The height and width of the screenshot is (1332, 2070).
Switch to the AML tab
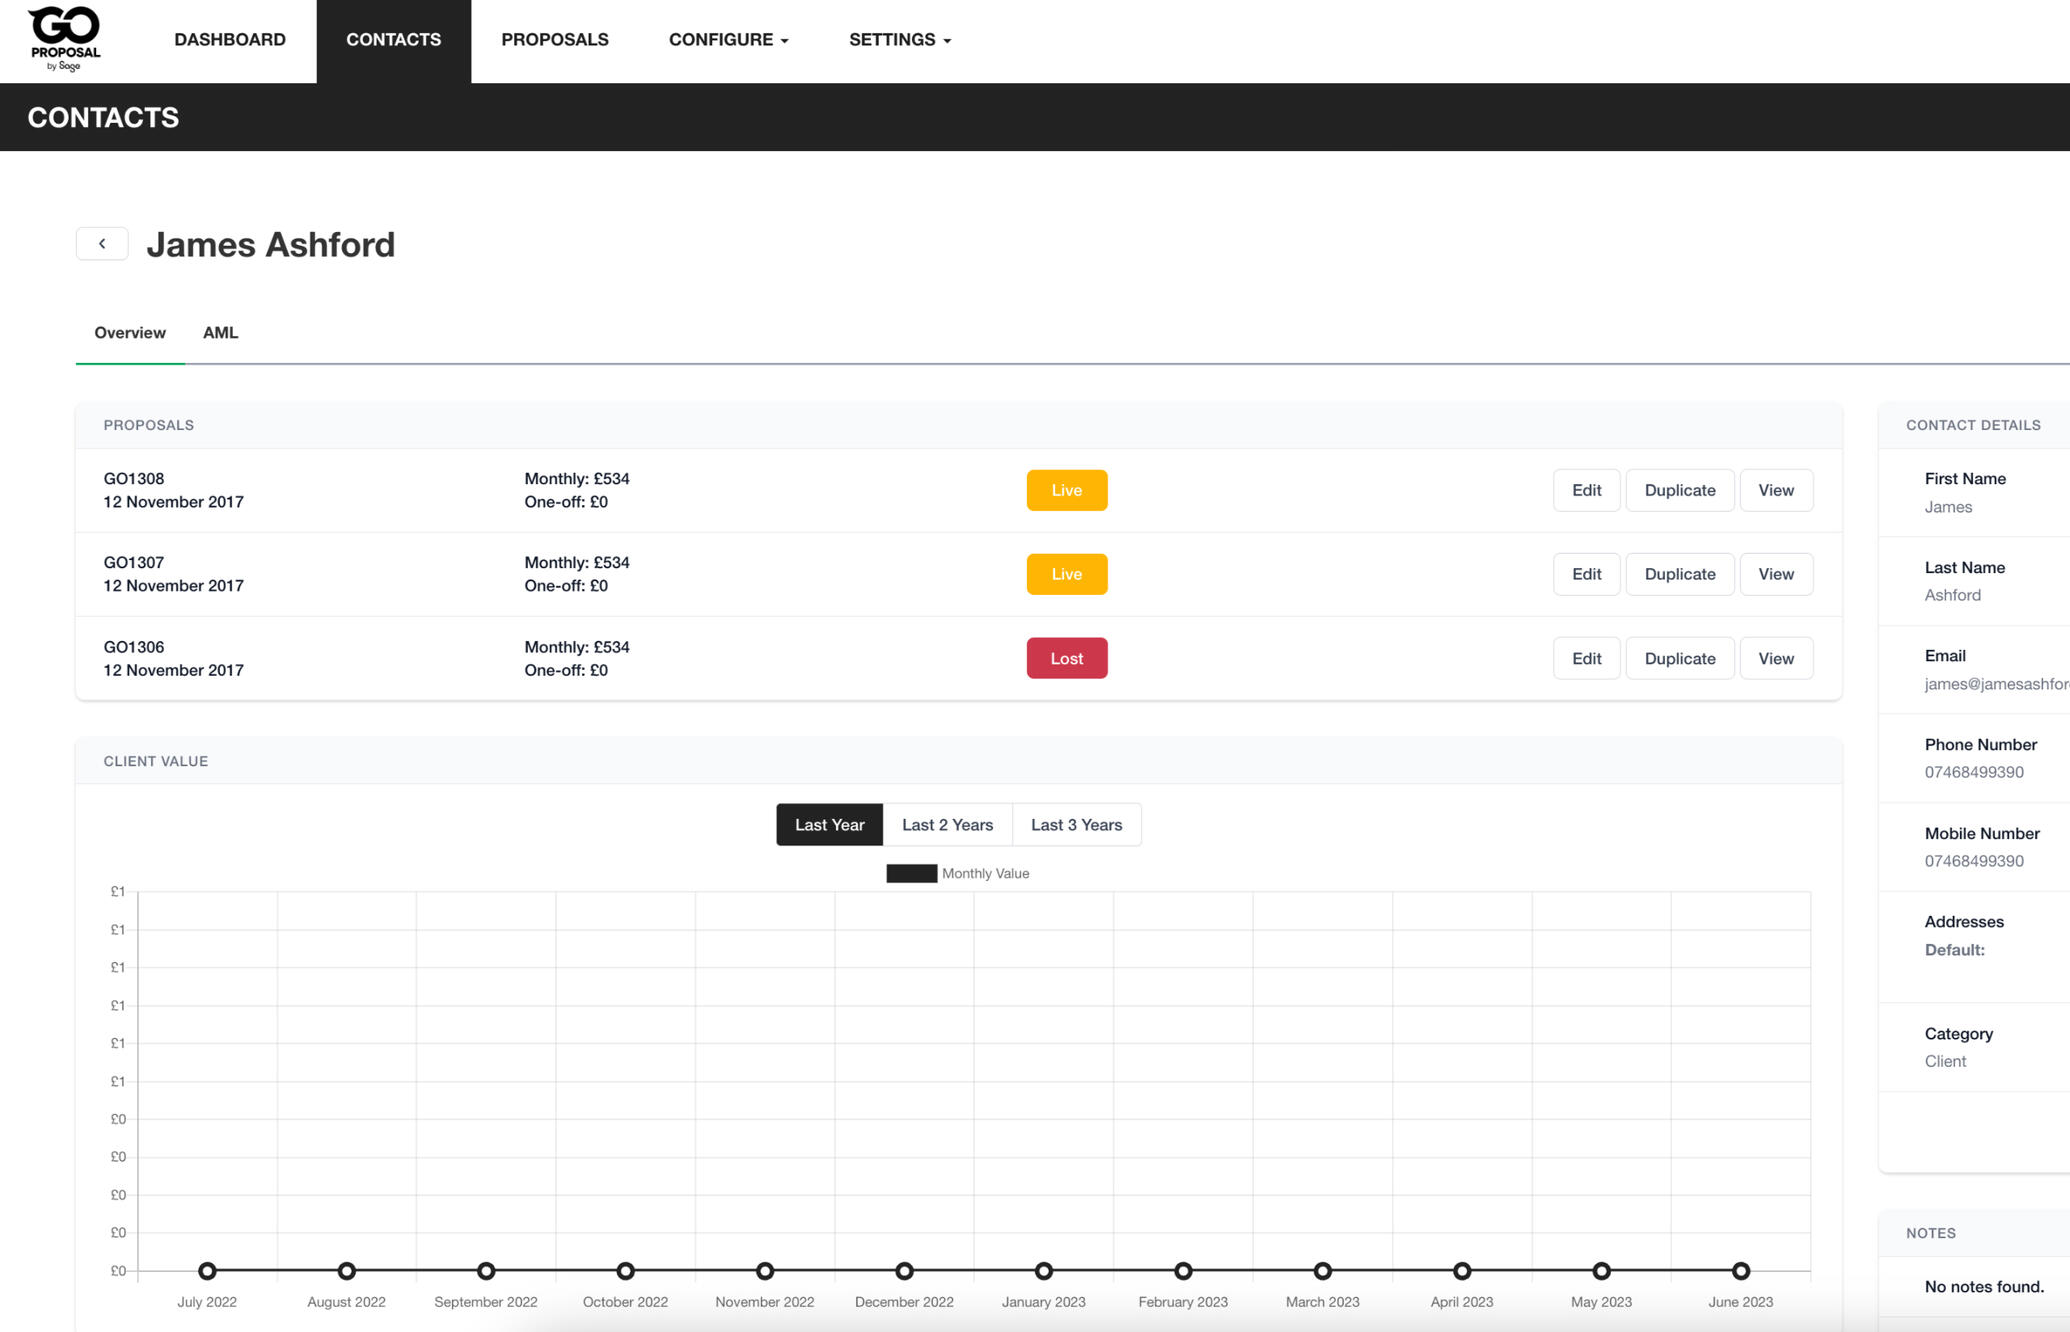pos(220,333)
